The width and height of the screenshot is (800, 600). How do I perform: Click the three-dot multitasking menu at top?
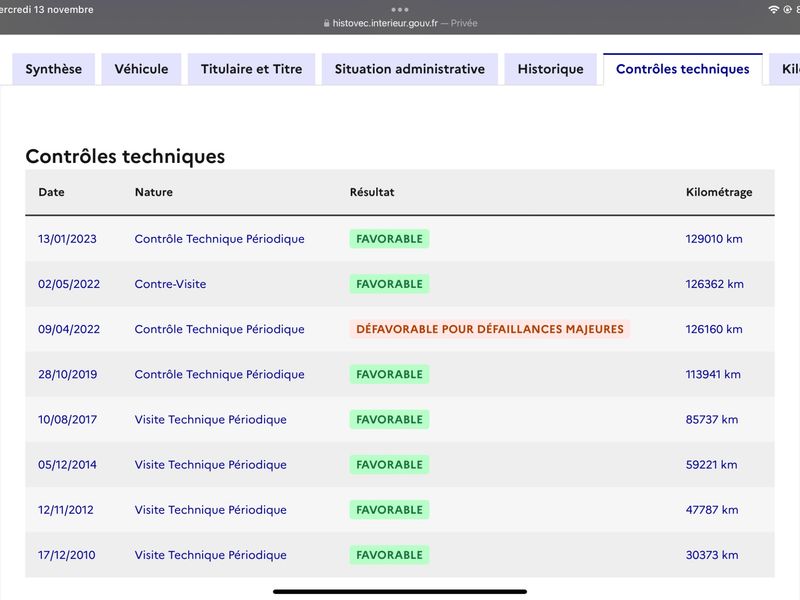click(400, 9)
